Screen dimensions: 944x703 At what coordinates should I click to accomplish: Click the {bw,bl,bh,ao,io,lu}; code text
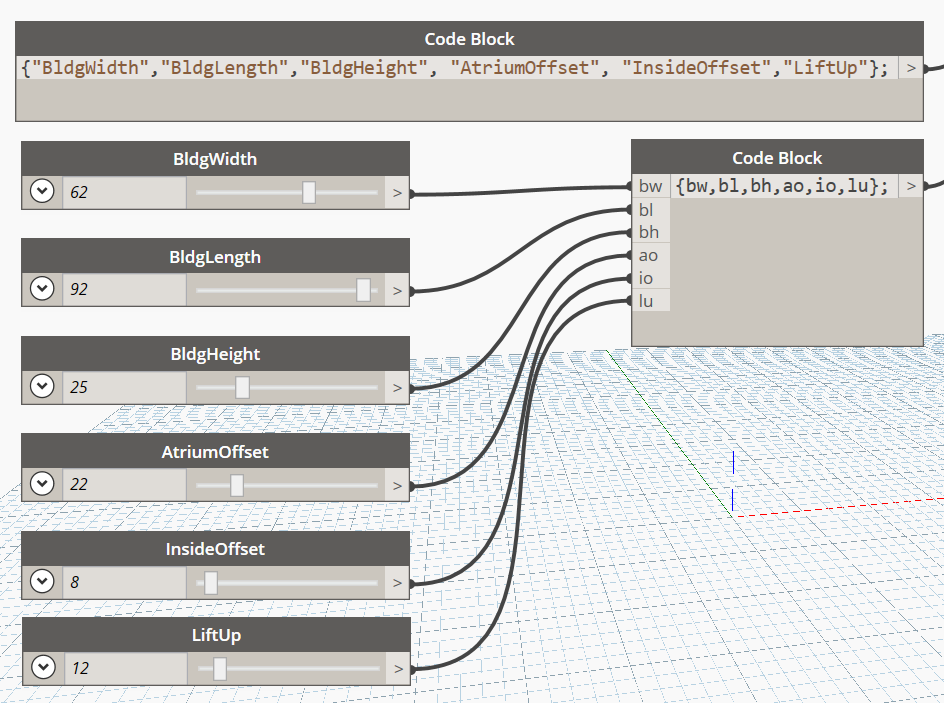tap(782, 186)
